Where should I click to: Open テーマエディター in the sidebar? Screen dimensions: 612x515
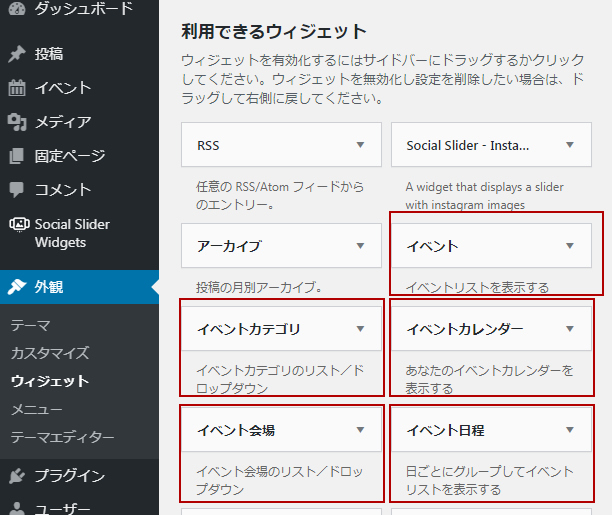coord(62,437)
